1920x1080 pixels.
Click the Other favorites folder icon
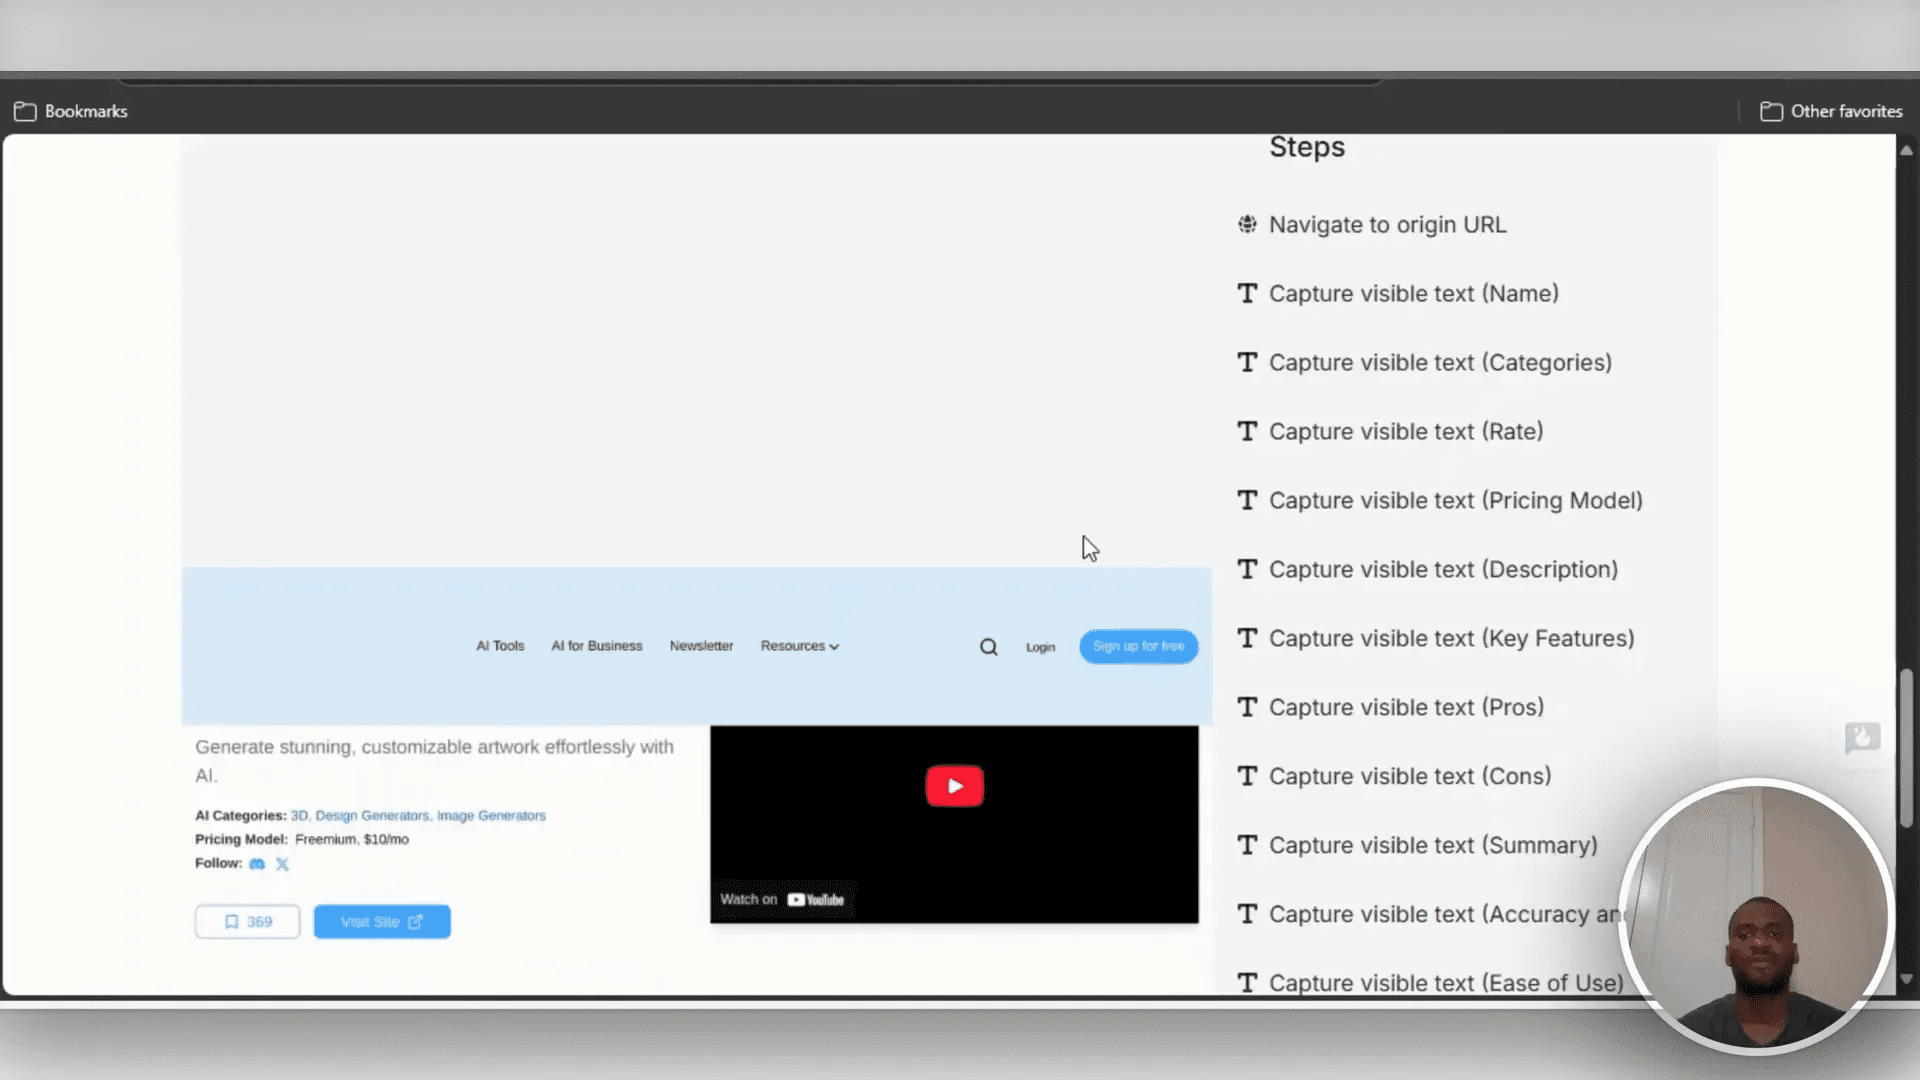[1771, 111]
